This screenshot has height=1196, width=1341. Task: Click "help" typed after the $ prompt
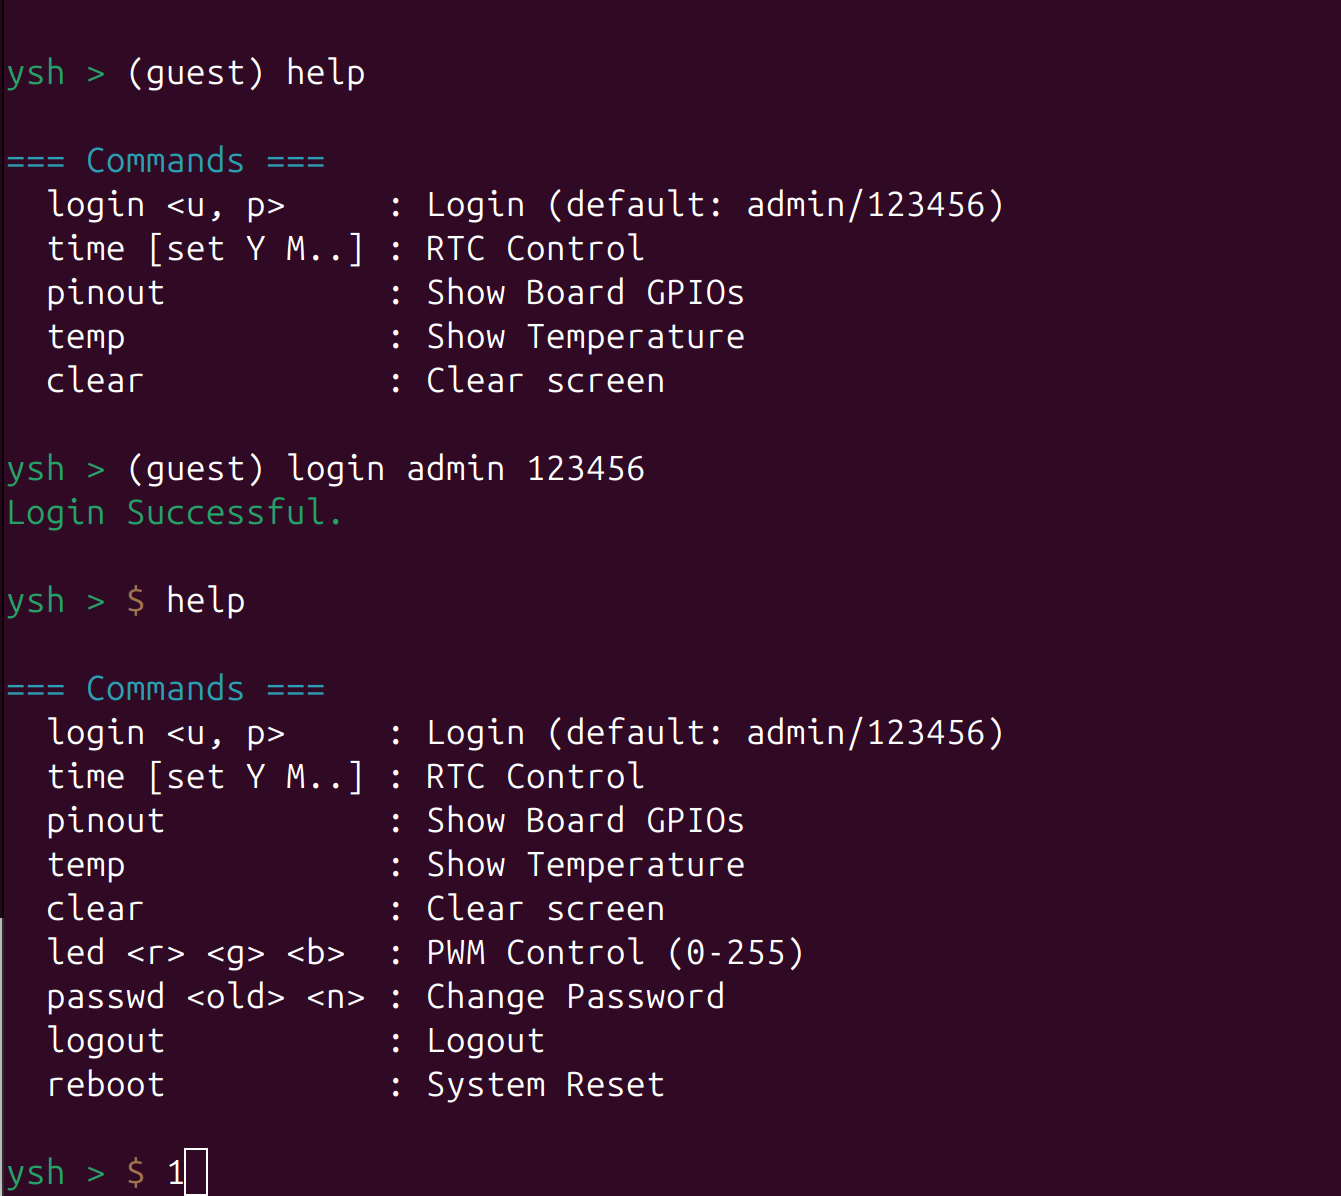pyautogui.click(x=205, y=601)
